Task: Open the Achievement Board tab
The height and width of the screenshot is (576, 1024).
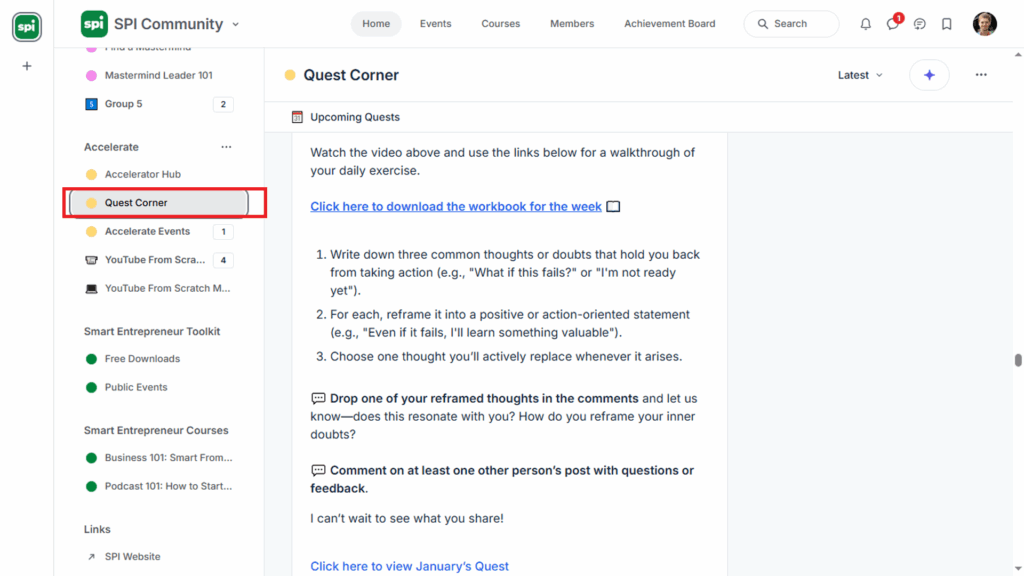Action: 669,24
